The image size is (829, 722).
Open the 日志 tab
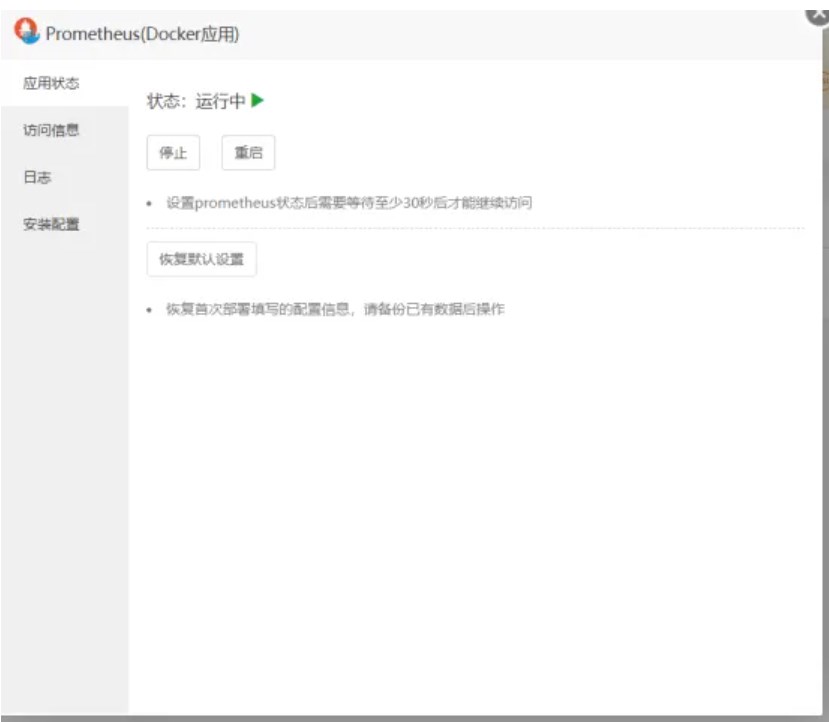point(38,177)
